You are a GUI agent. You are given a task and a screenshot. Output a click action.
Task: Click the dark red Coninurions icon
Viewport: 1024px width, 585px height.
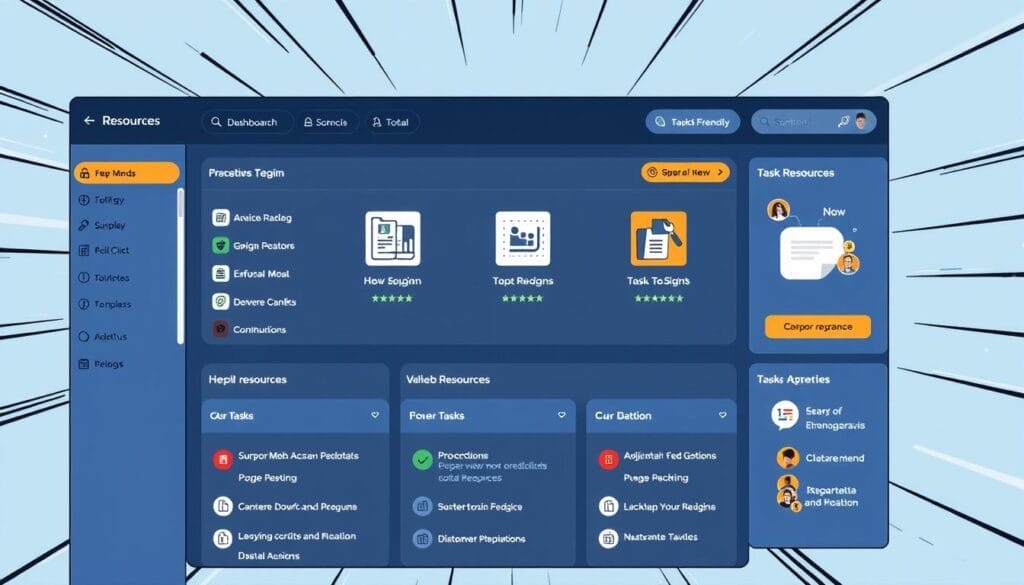[221, 329]
